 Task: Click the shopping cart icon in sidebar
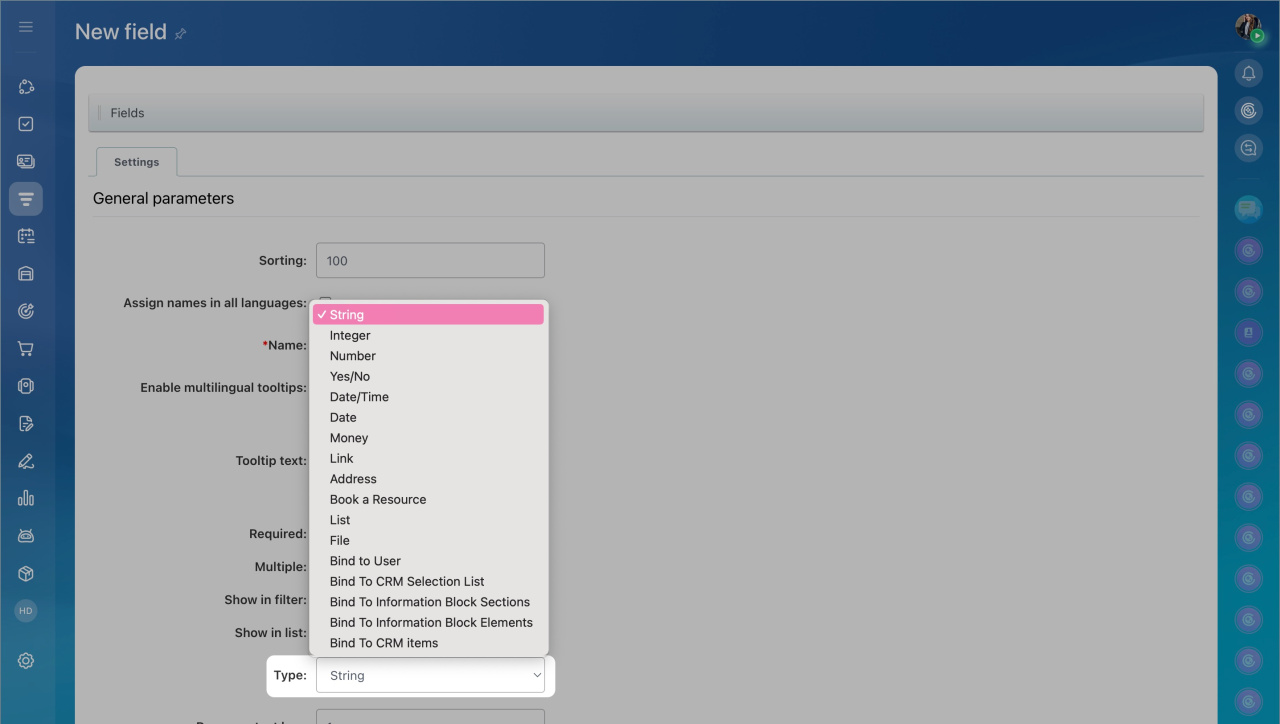[x=26, y=349]
